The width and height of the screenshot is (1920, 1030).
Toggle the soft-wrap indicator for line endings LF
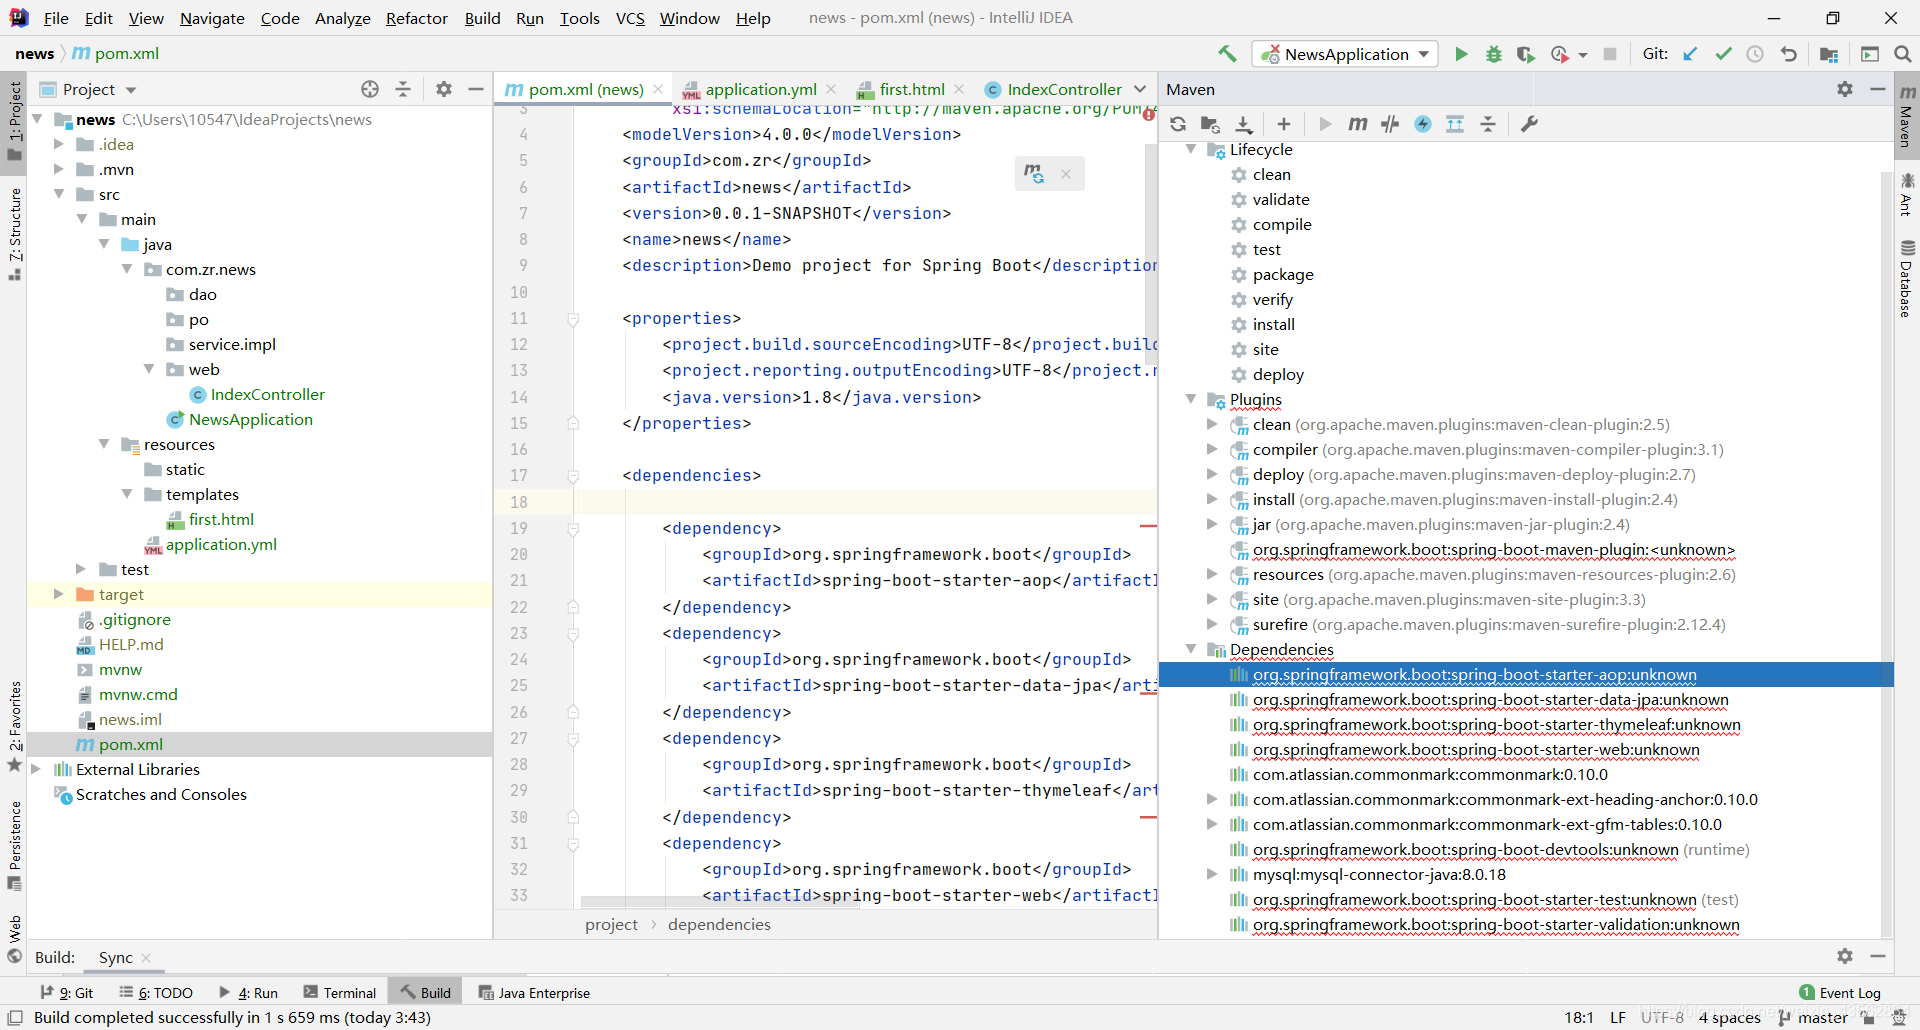pyautogui.click(x=1617, y=1017)
